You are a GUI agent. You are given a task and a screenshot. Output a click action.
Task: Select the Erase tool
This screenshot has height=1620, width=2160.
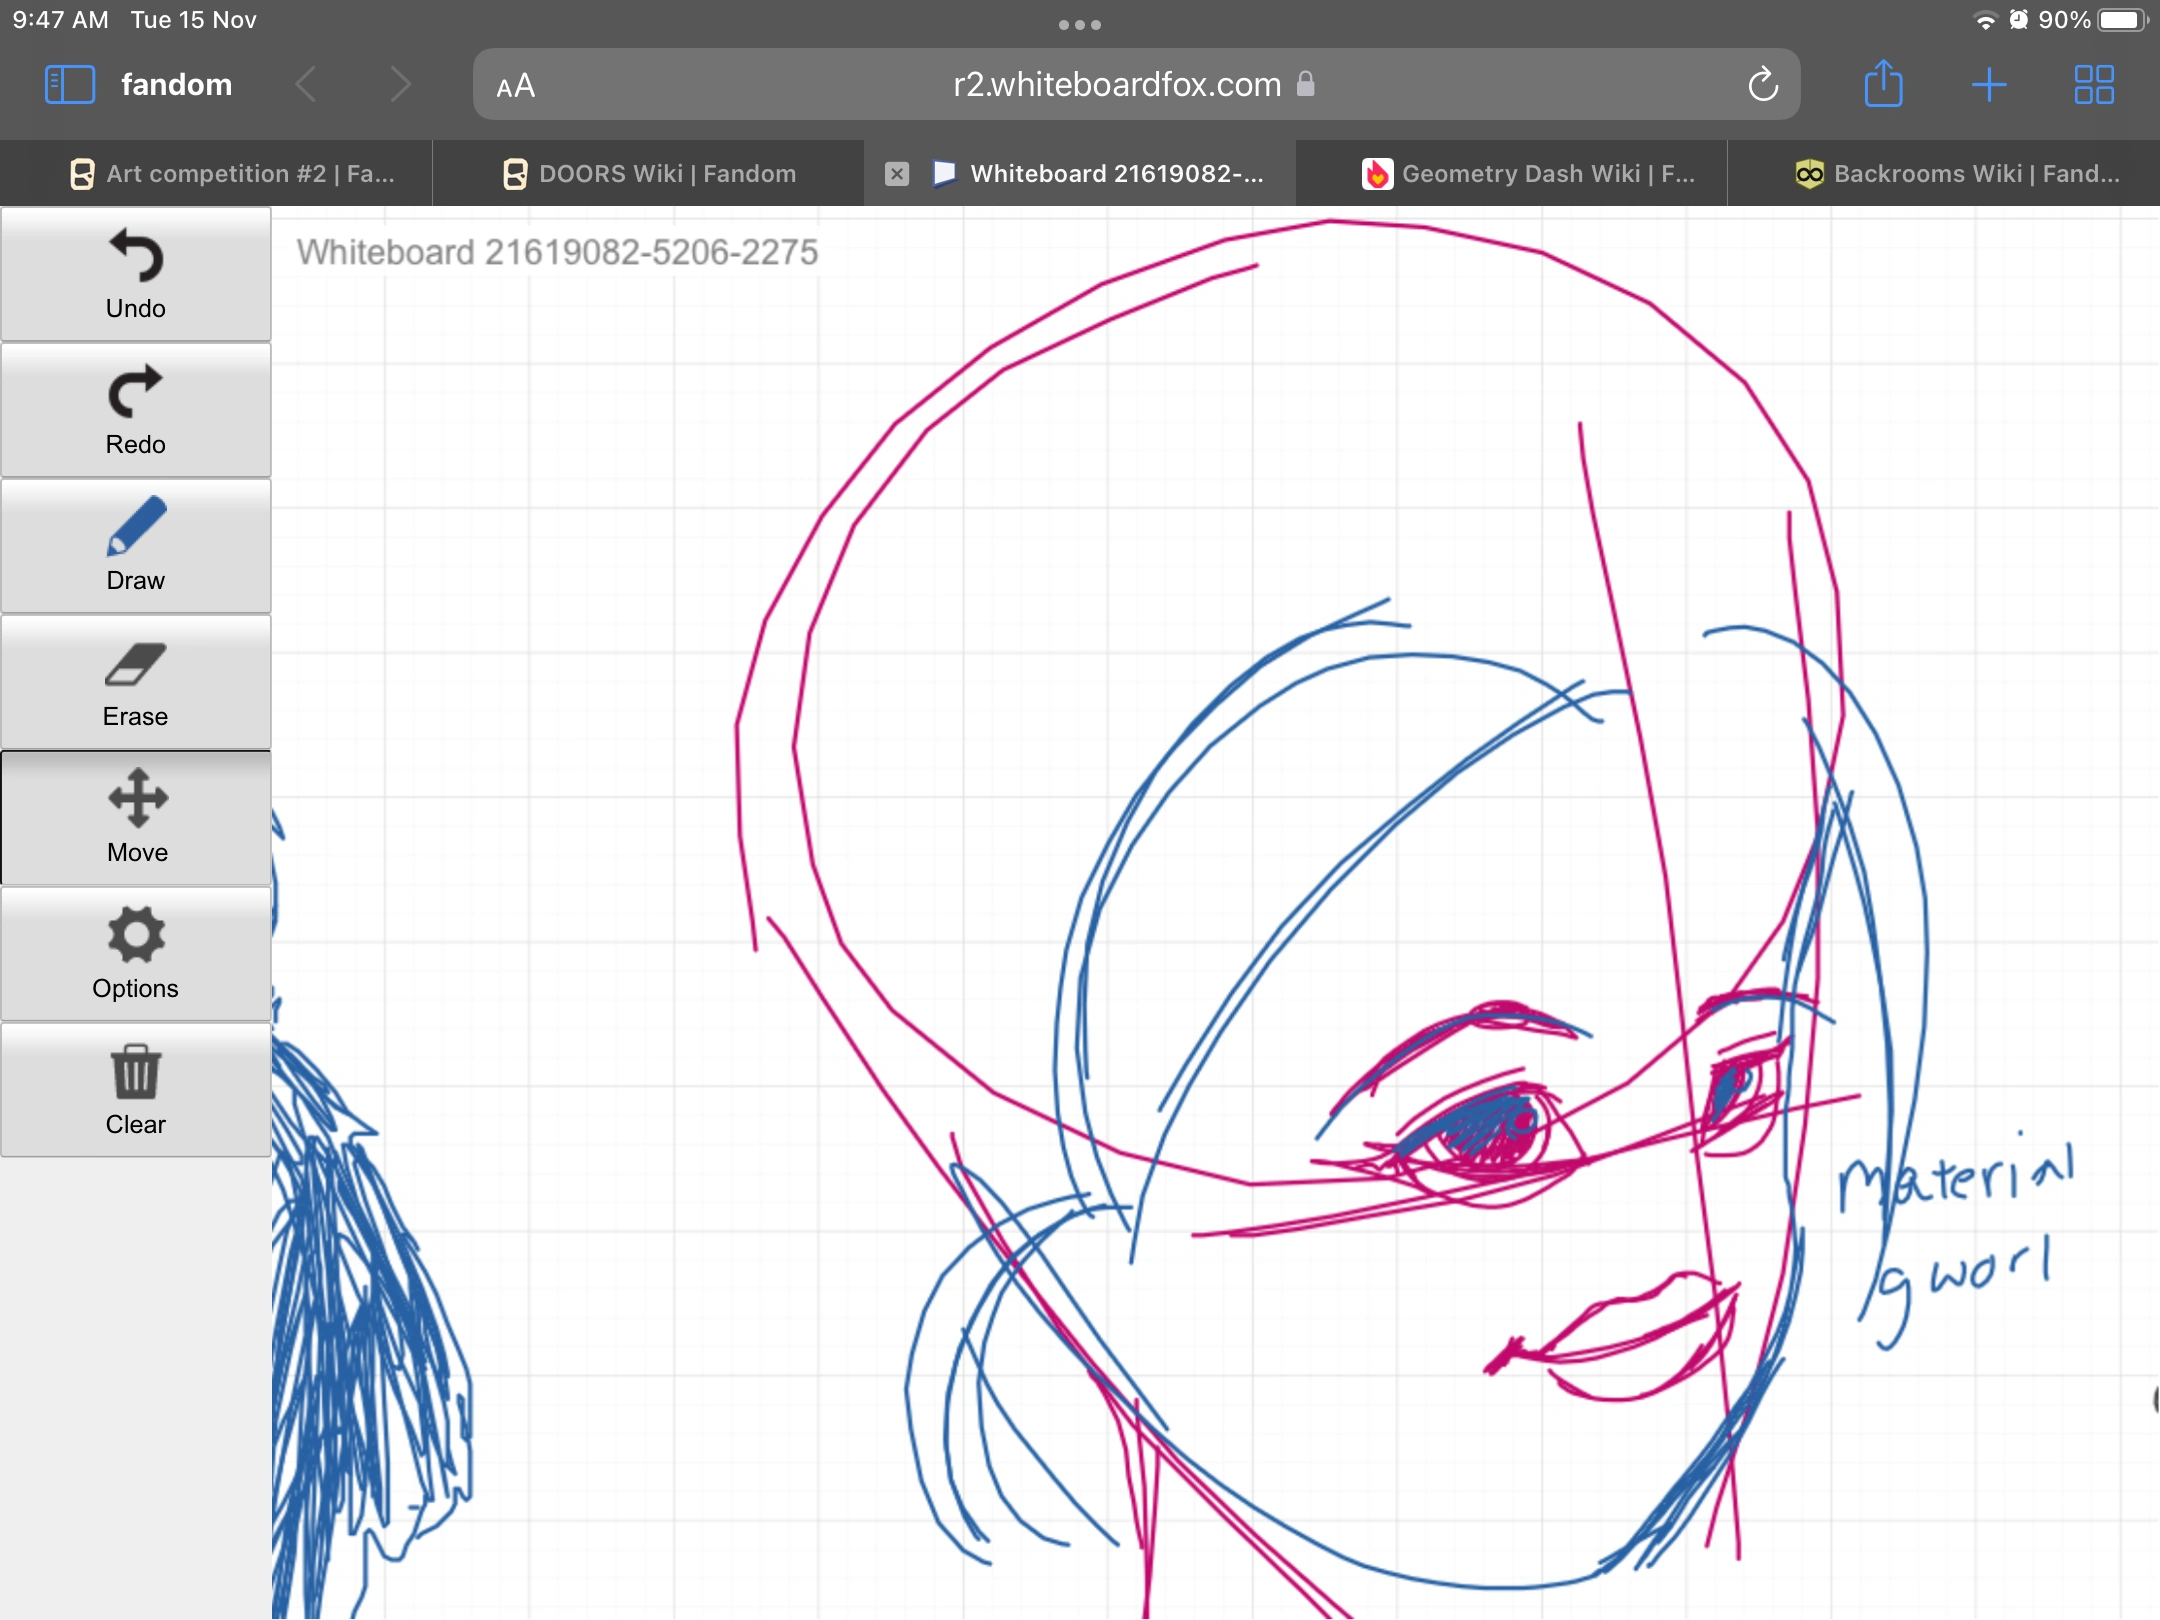[135, 682]
